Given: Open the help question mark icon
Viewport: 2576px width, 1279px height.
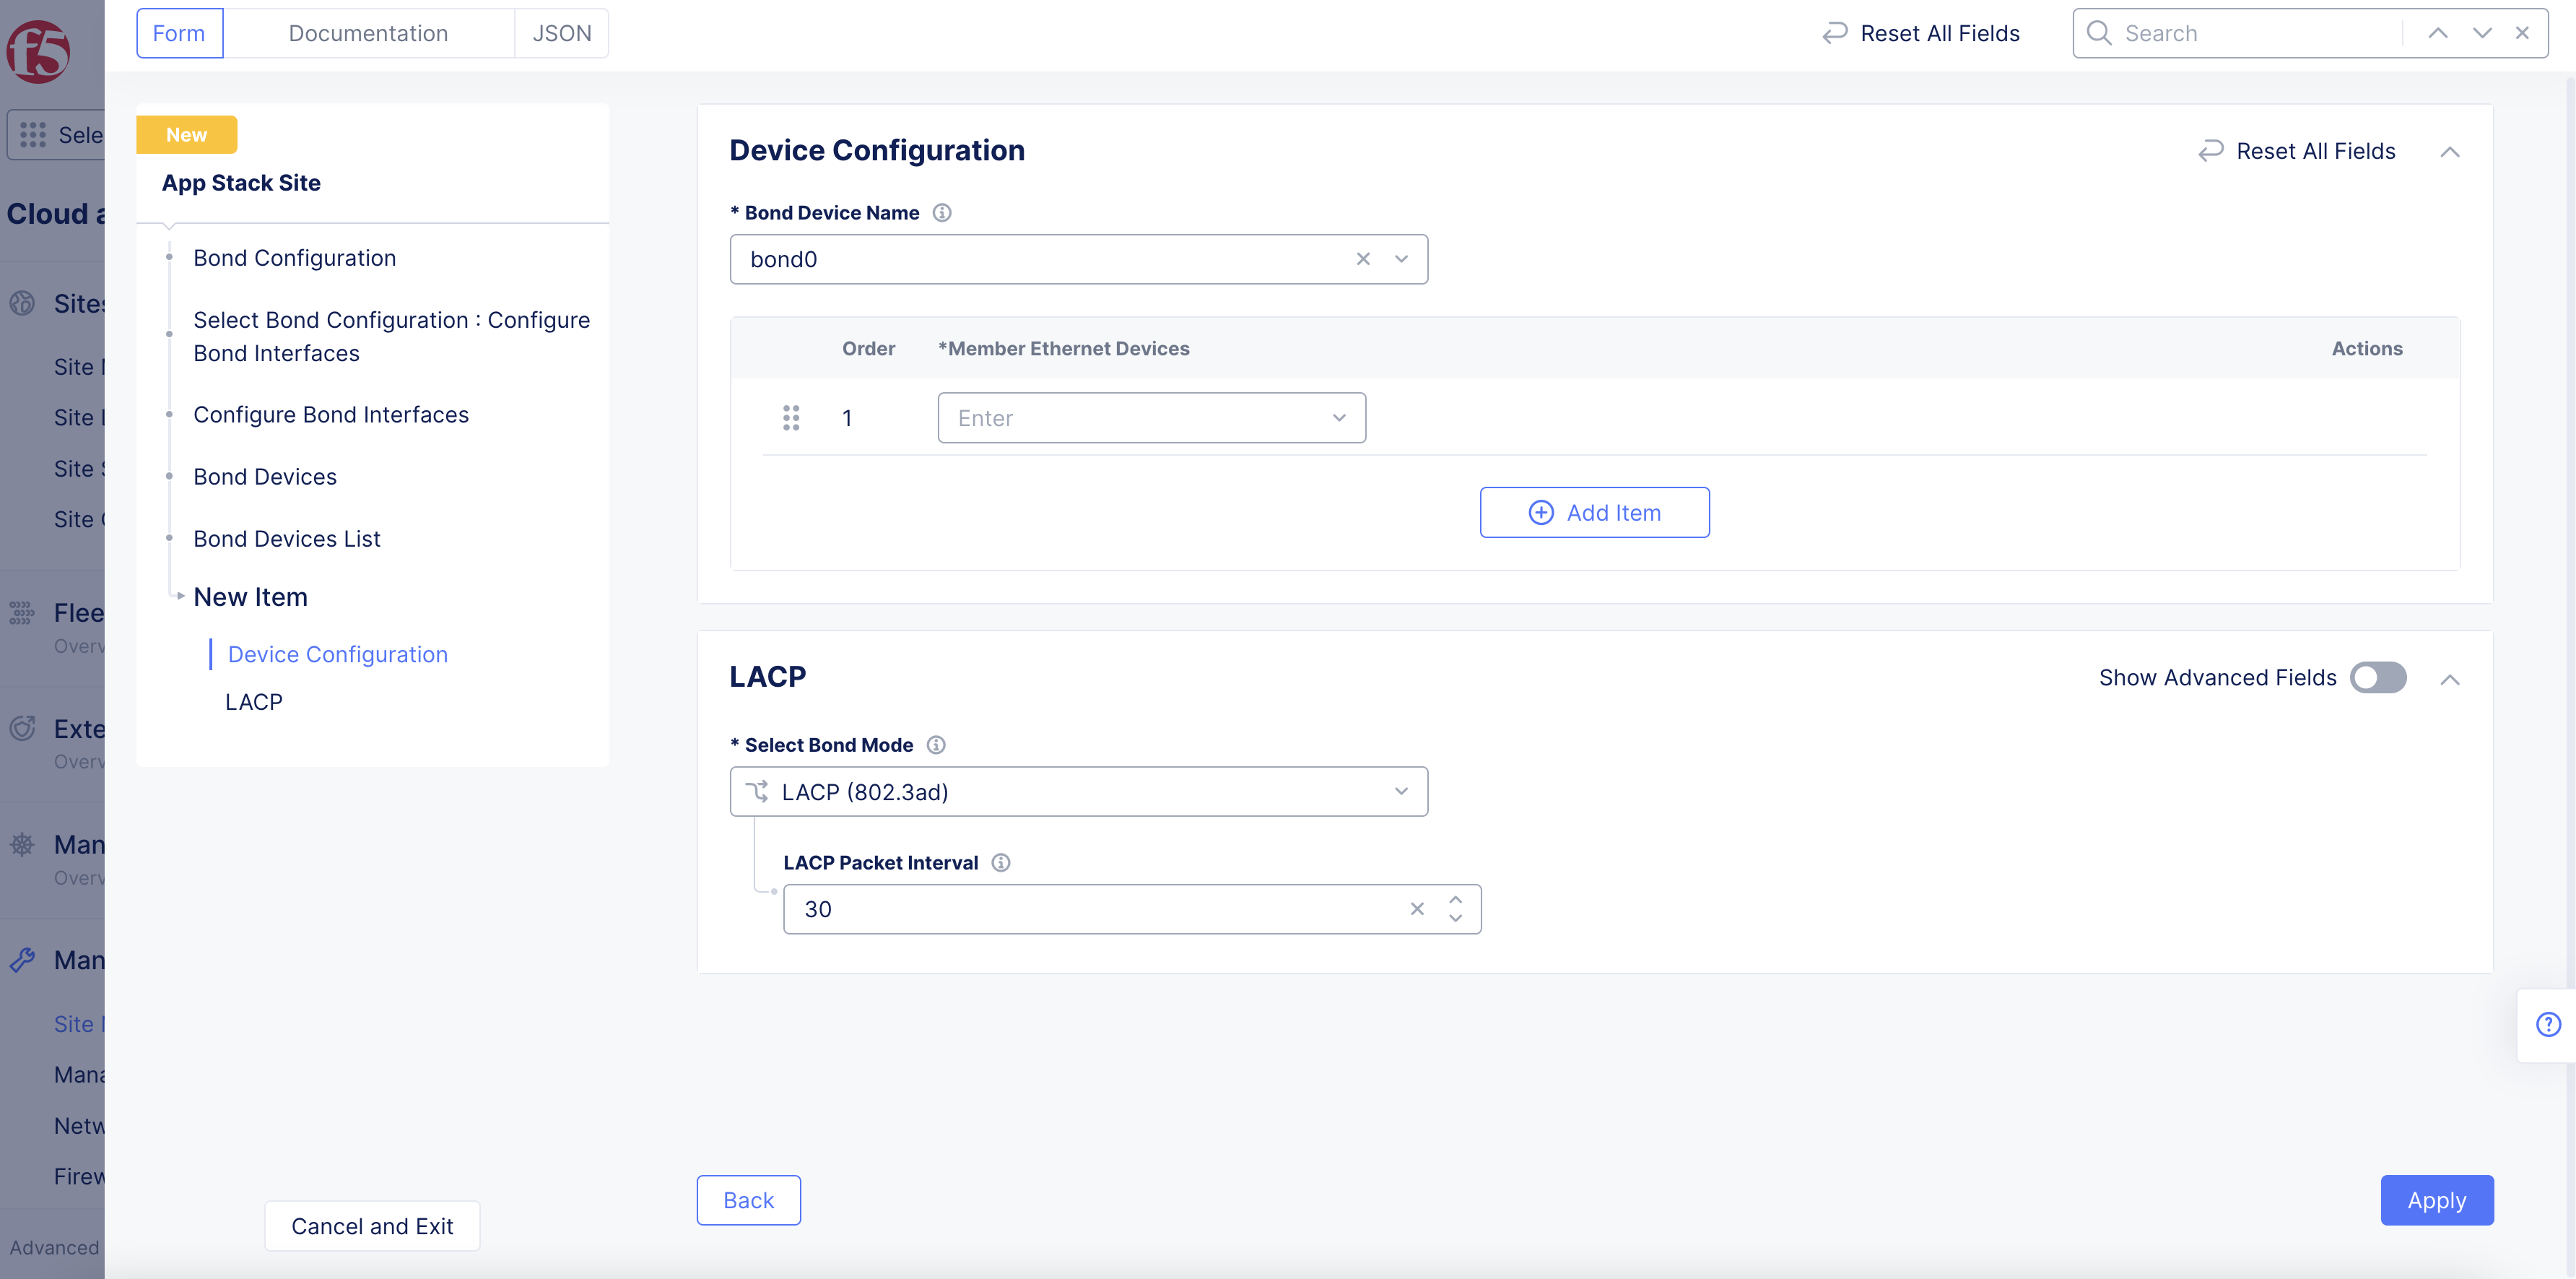Looking at the screenshot, I should point(2548,1024).
